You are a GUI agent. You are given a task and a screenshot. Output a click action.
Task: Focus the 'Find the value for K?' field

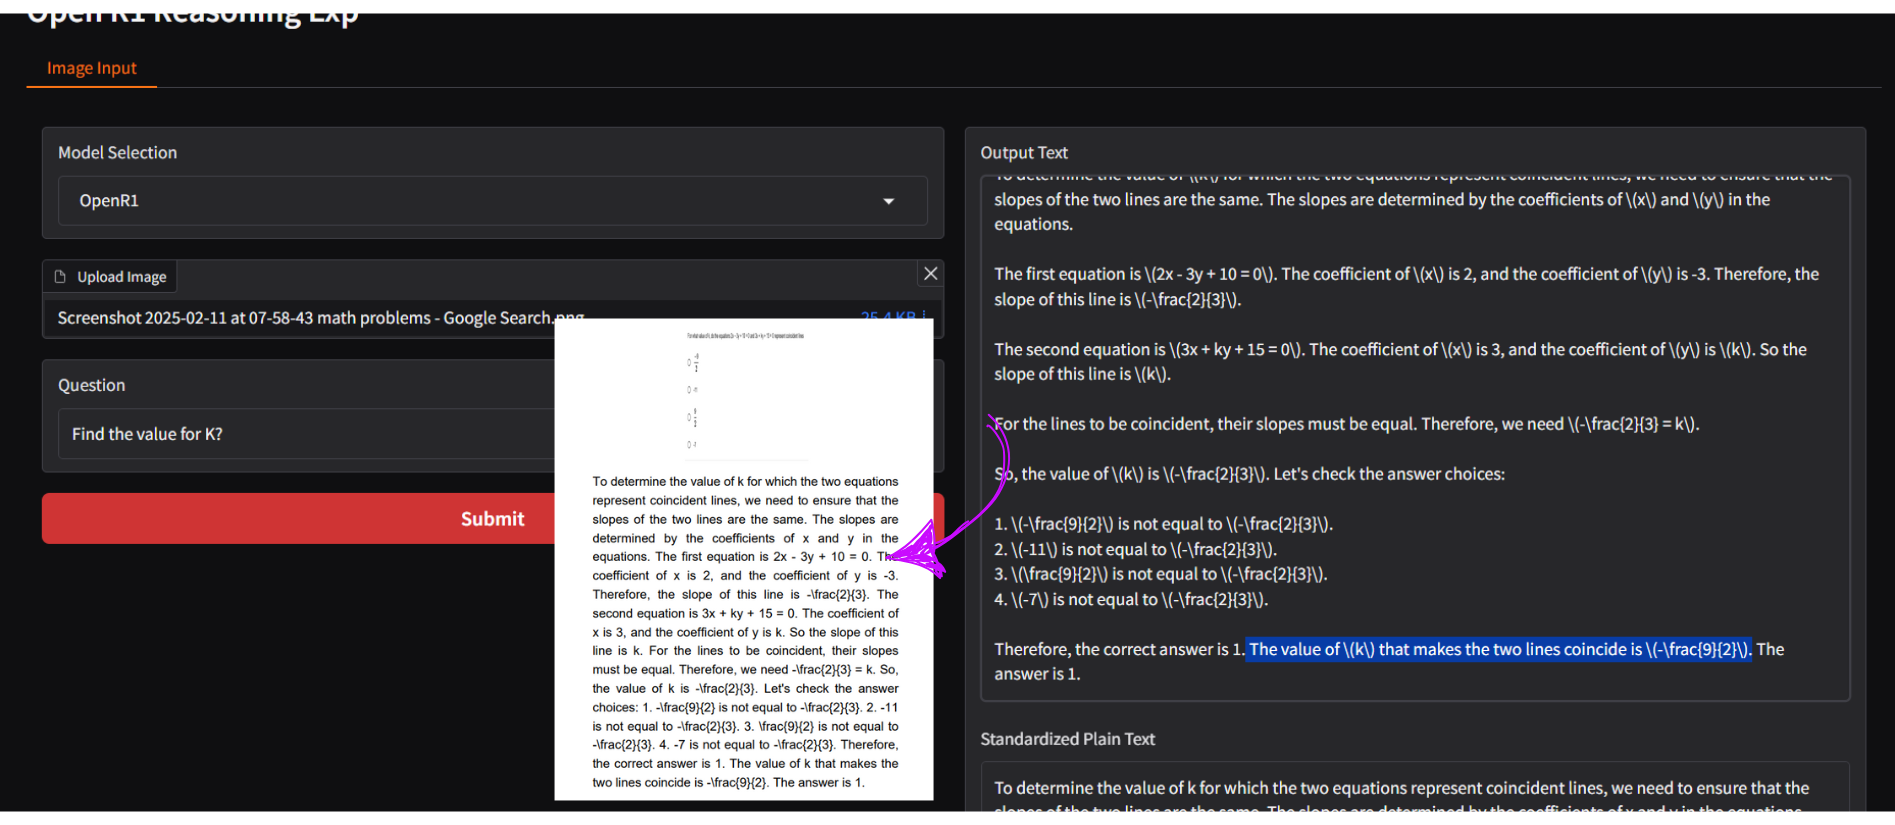tap(300, 434)
